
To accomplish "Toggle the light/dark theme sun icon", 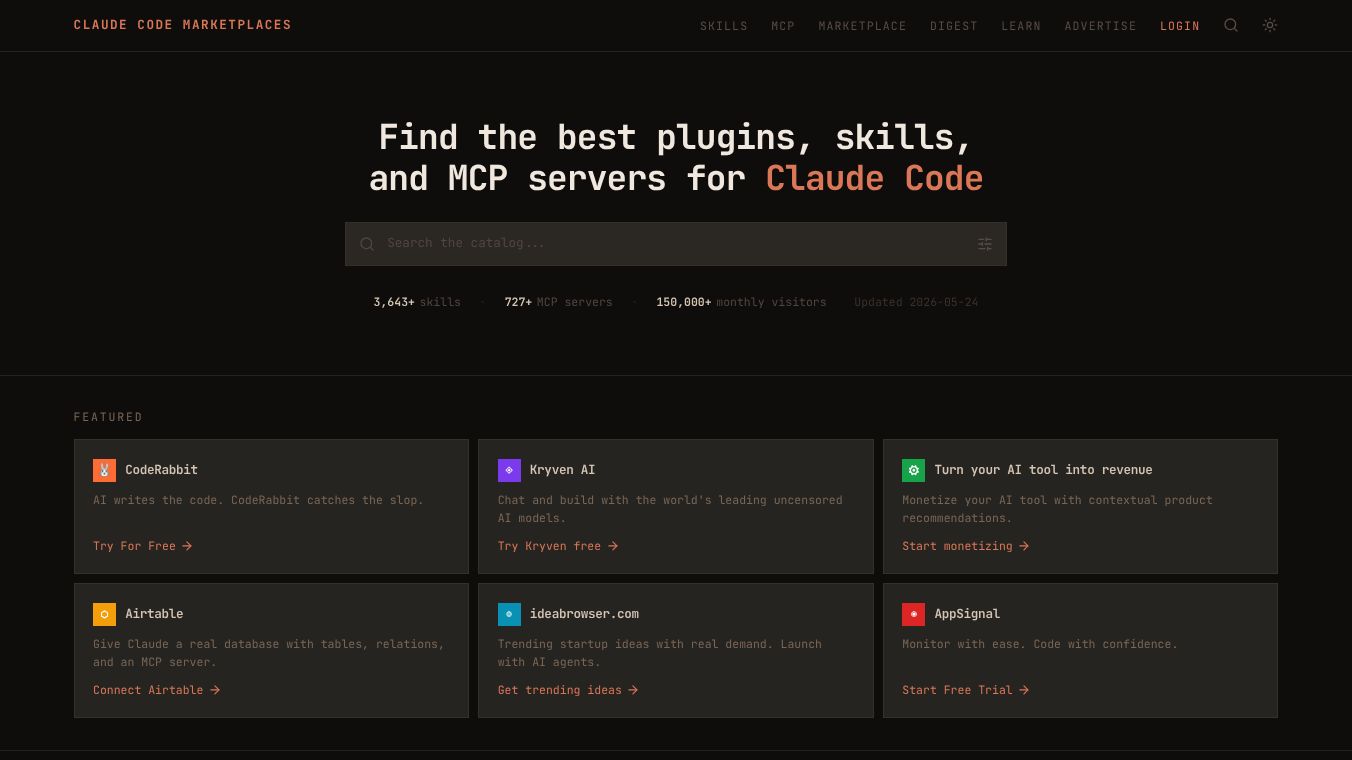I will (1270, 25).
